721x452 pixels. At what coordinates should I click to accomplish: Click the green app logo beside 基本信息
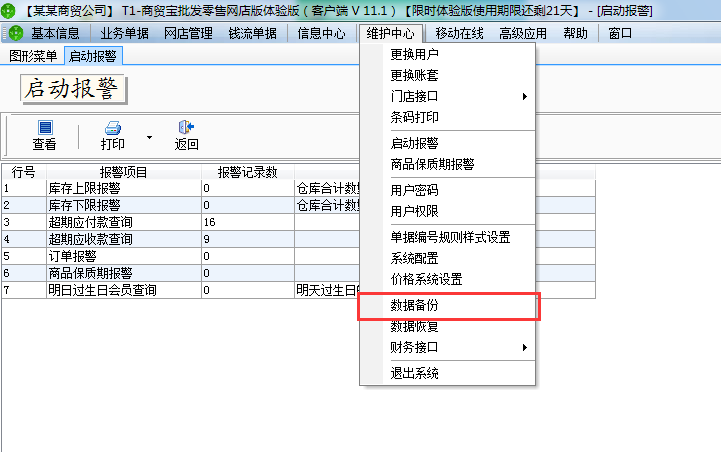pyautogui.click(x=16, y=33)
